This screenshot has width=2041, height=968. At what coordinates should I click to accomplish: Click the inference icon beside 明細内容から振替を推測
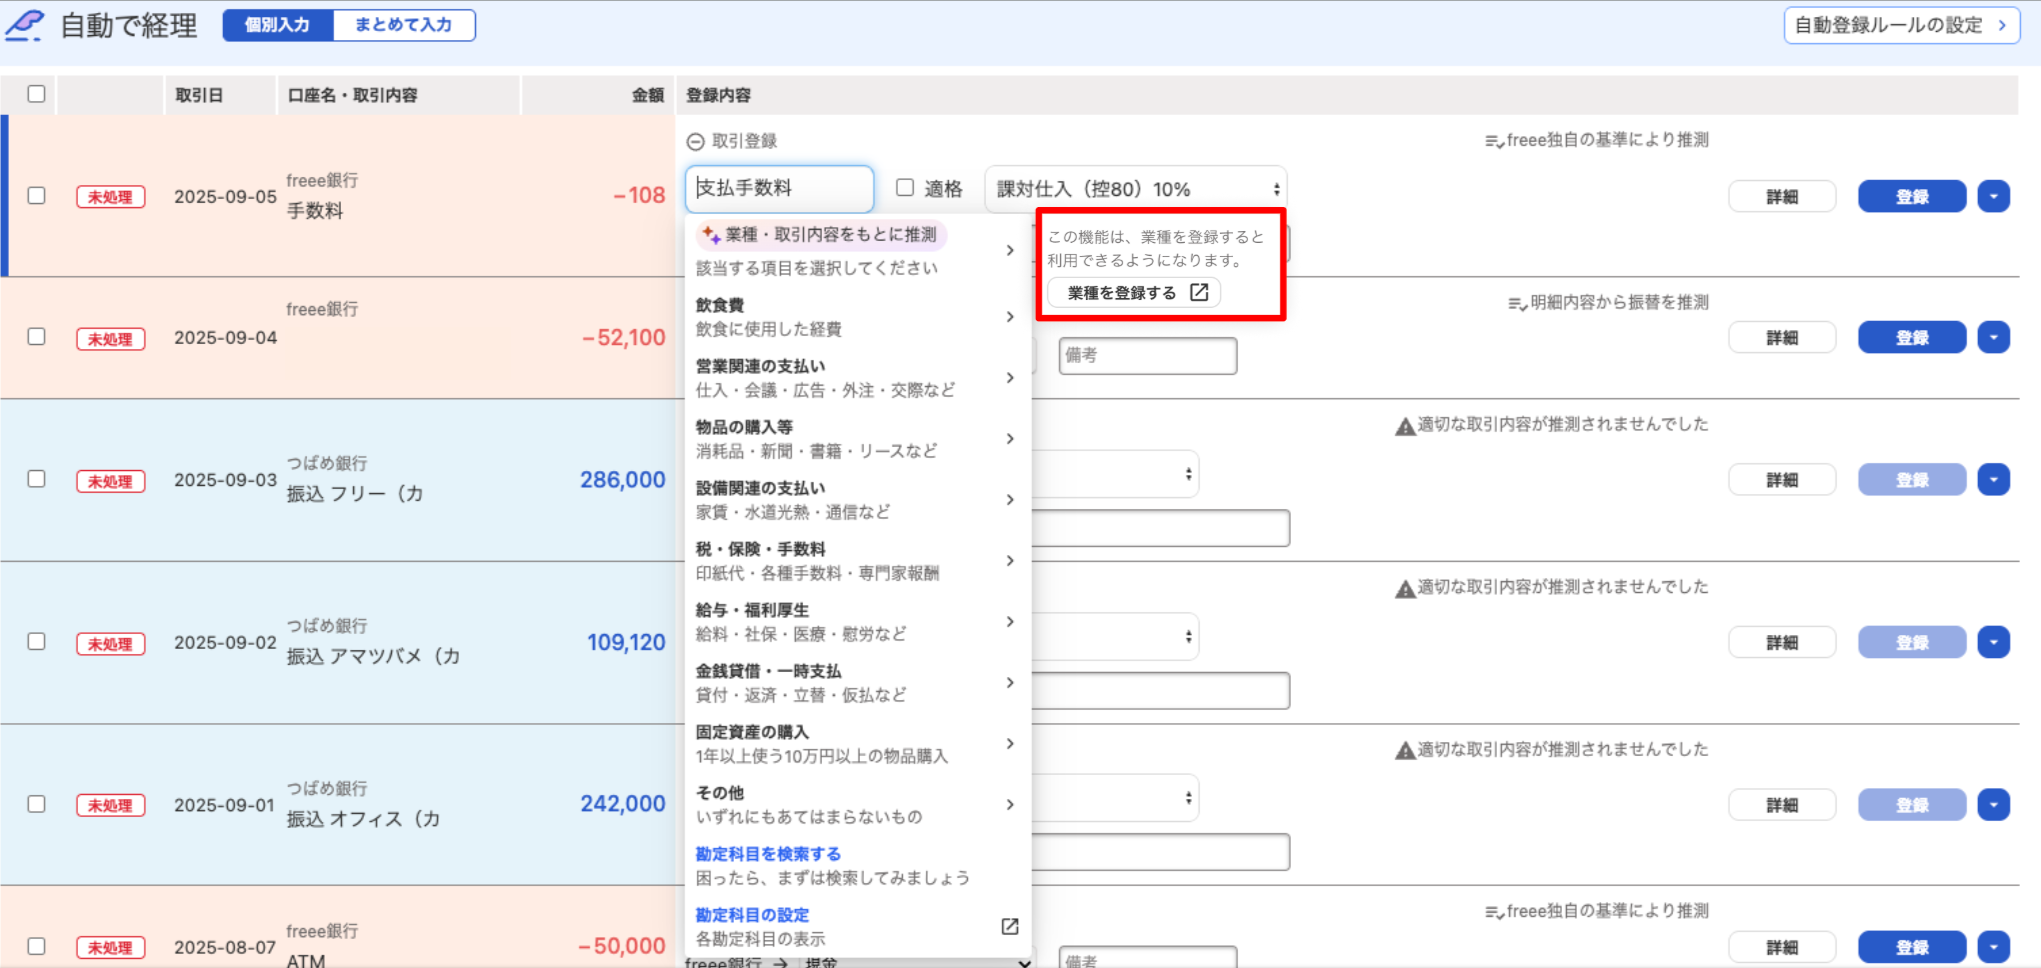1517,304
